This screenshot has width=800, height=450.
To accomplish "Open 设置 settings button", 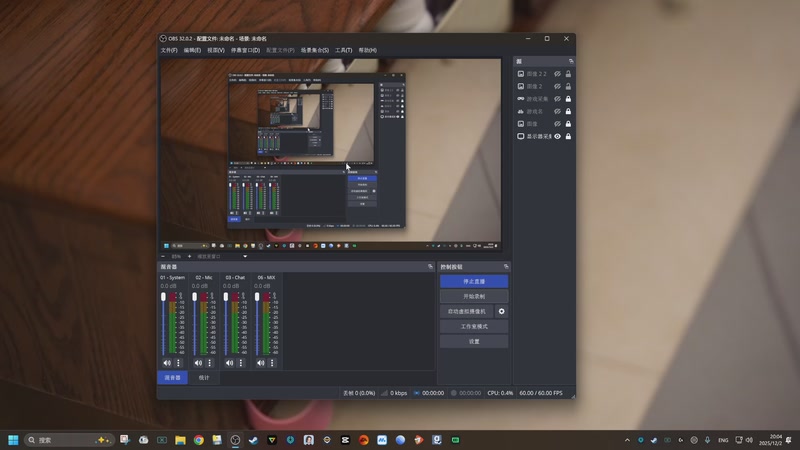I will coord(474,341).
